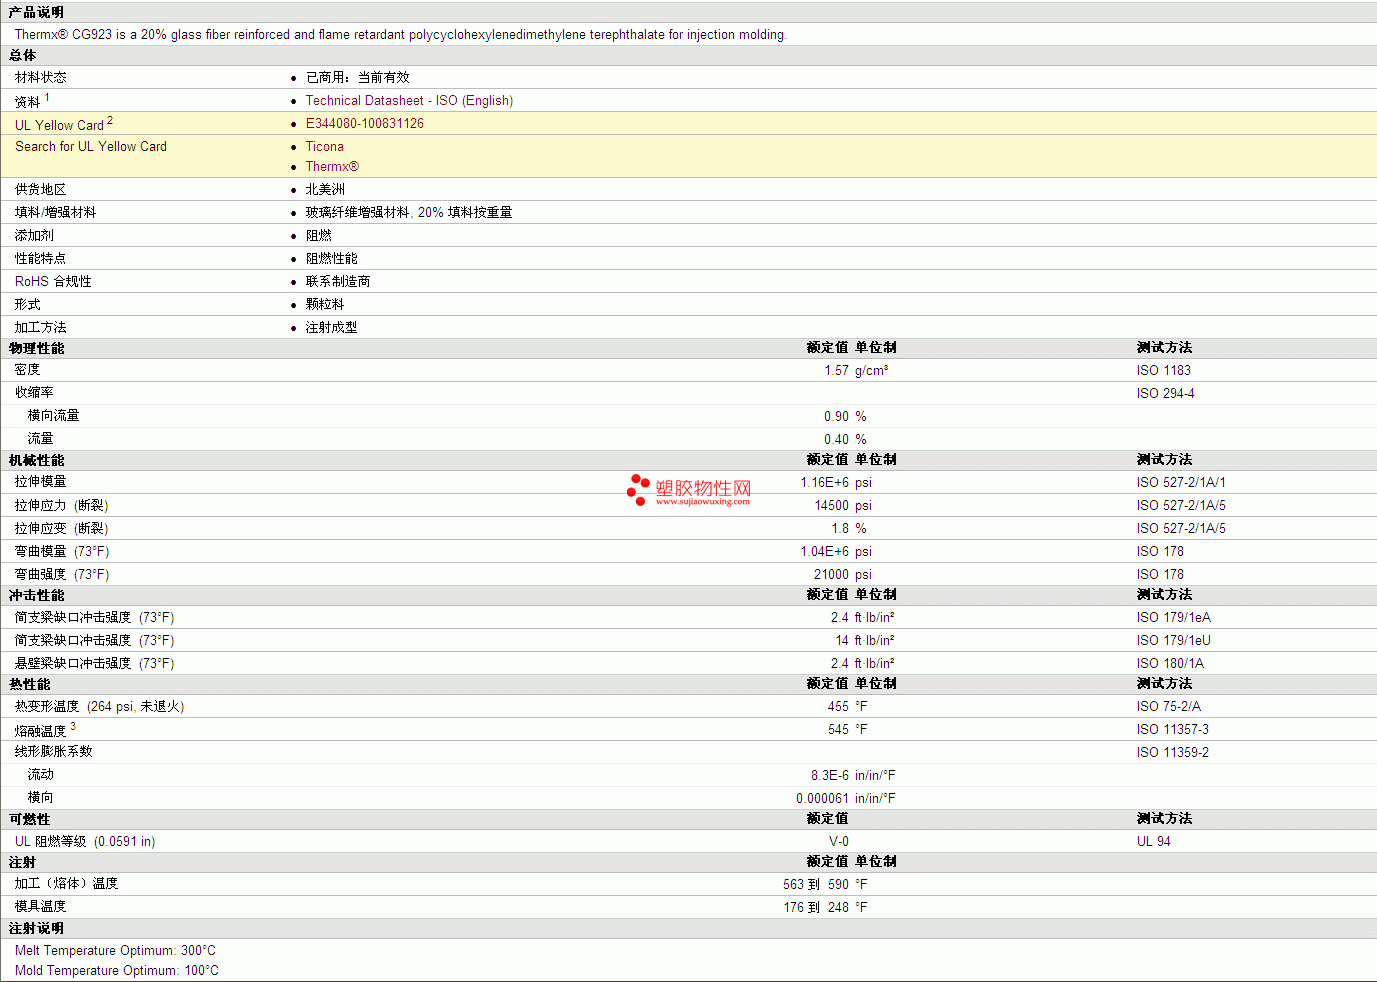1377x982 pixels.
Task: Click test method ISO 1183
Action: [x=1164, y=371]
